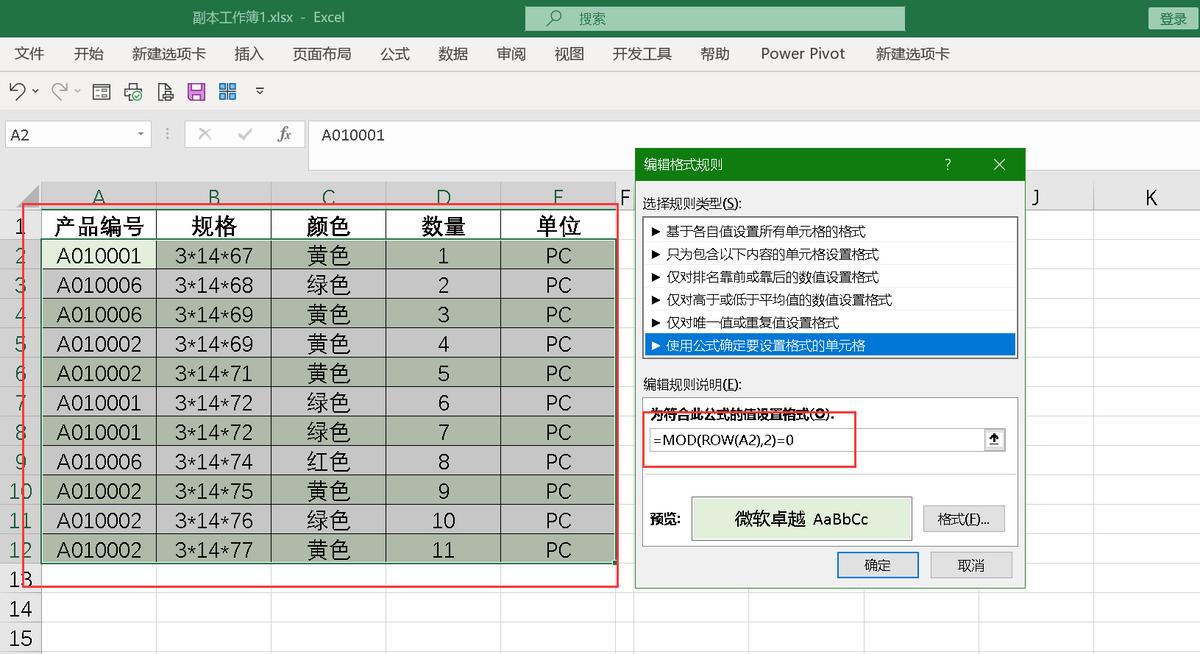Click the 确定 button in dialog
This screenshot has width=1200, height=654.
click(878, 565)
